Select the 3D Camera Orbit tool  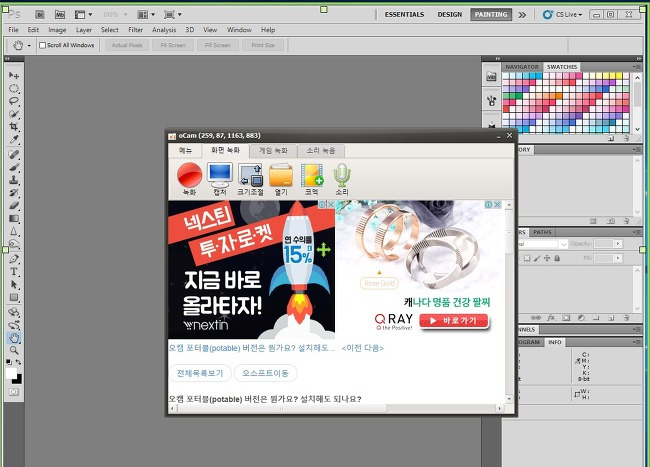pyautogui.click(x=14, y=325)
